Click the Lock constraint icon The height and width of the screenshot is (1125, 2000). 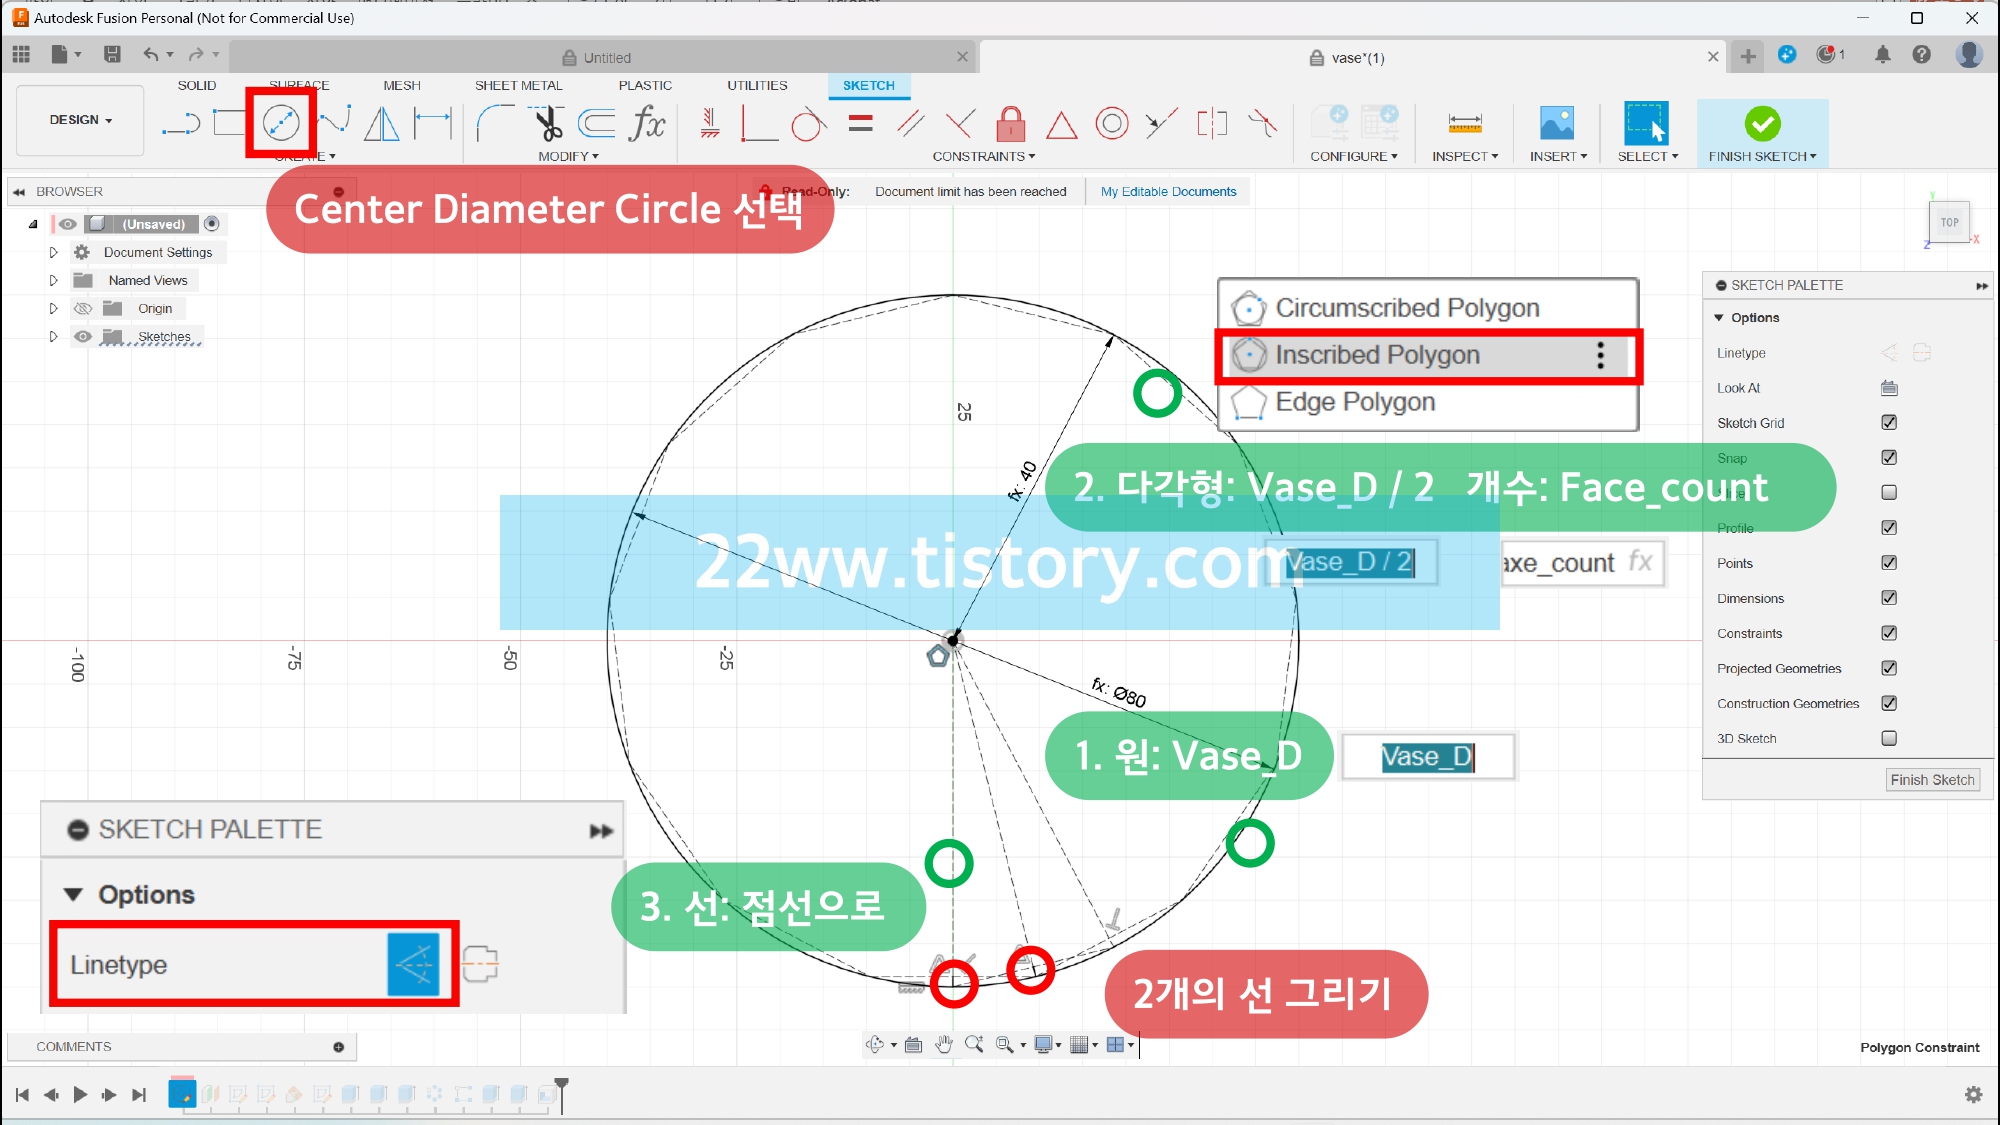click(x=1010, y=124)
